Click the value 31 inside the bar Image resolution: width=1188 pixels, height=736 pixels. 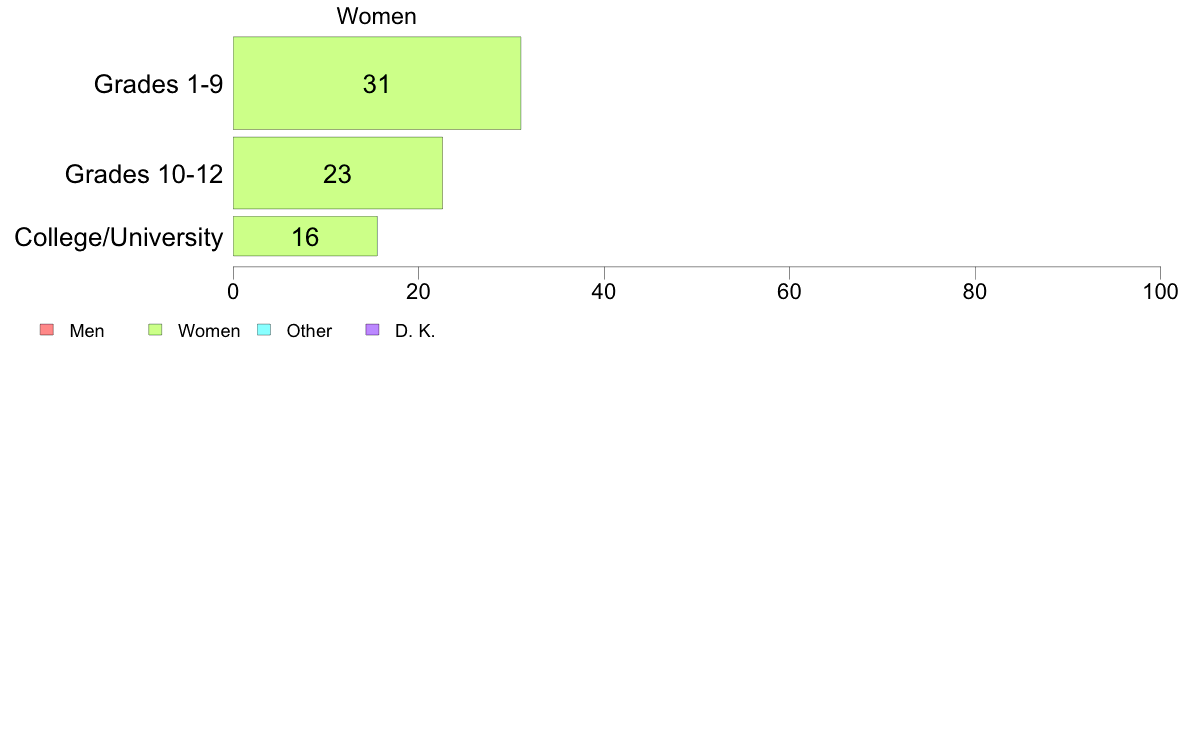pyautogui.click(x=377, y=84)
